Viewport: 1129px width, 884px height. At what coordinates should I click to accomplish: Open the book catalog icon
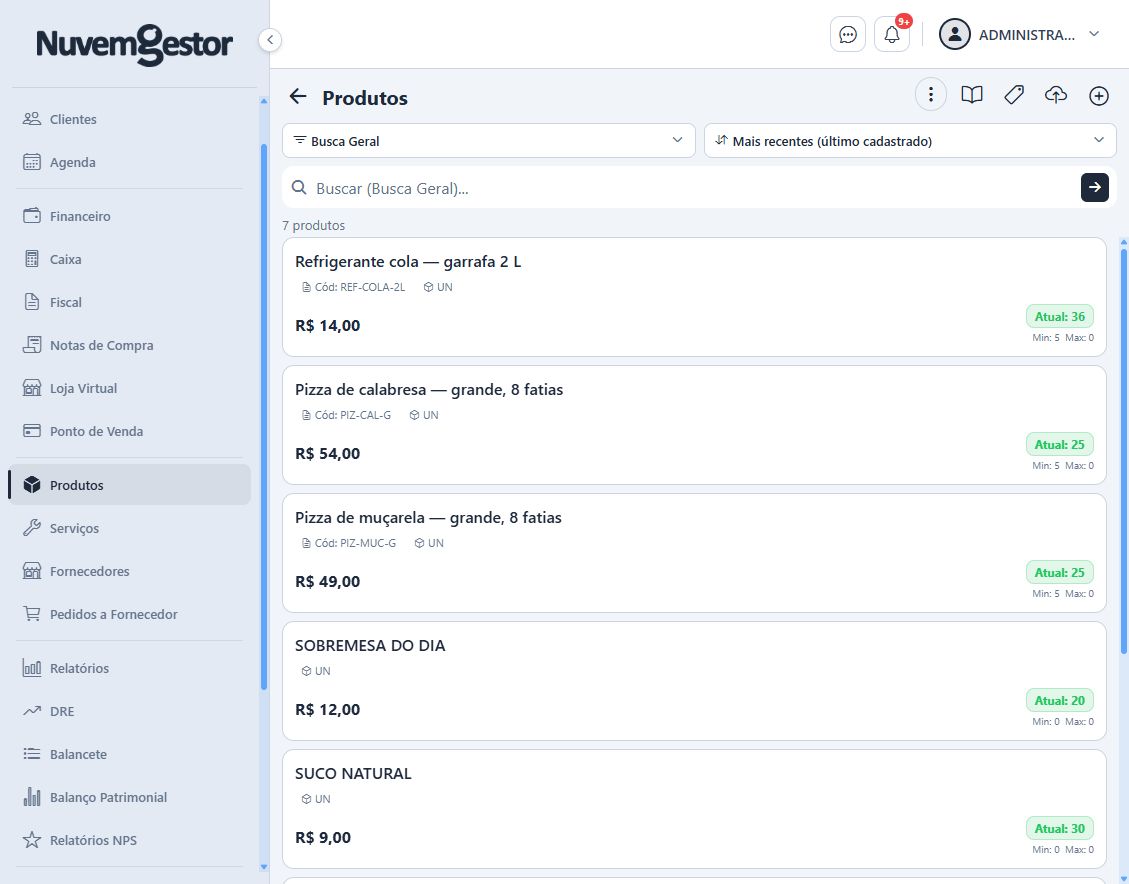point(972,94)
